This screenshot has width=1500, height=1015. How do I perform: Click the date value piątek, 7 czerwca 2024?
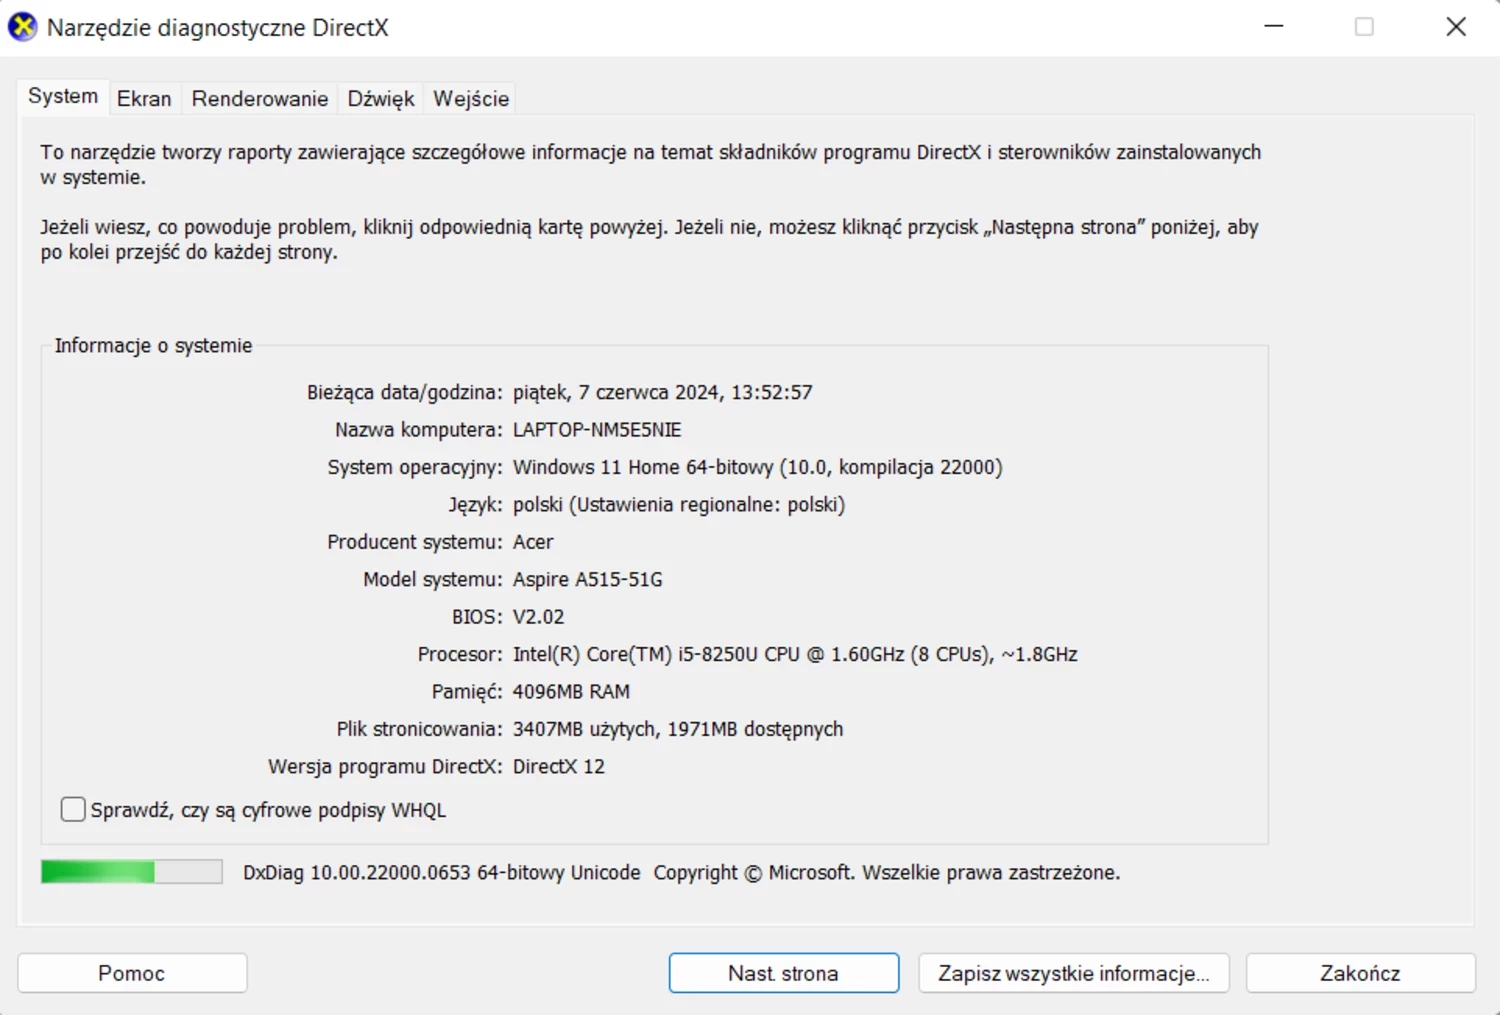click(x=662, y=392)
